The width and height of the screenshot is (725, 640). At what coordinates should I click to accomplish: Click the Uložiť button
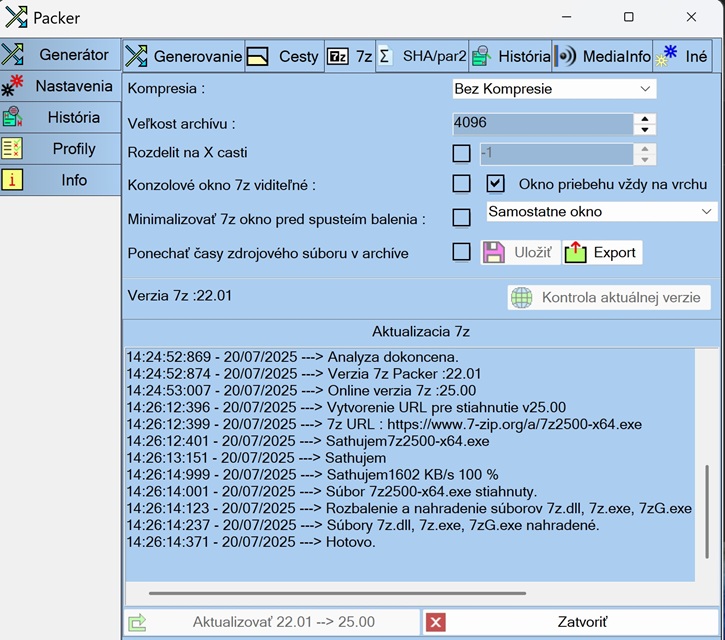[x=520, y=252]
